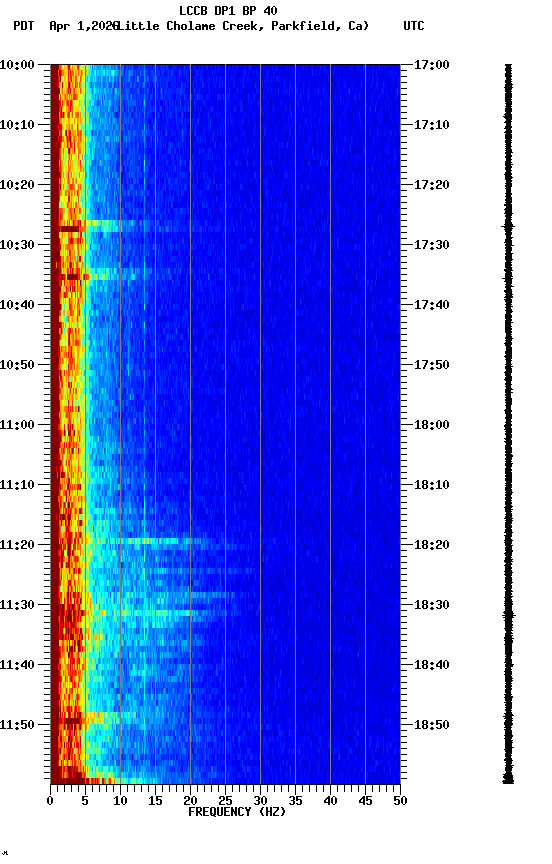552x864 pixels.
Task: Click the waveform trace bottom end marker
Action: click(x=508, y=780)
